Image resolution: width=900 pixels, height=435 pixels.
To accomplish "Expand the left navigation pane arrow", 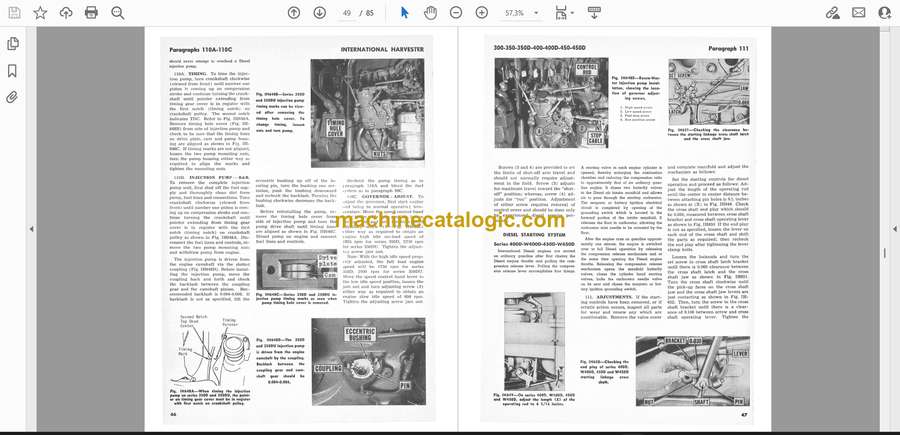I will pyautogui.click(x=32, y=229).
